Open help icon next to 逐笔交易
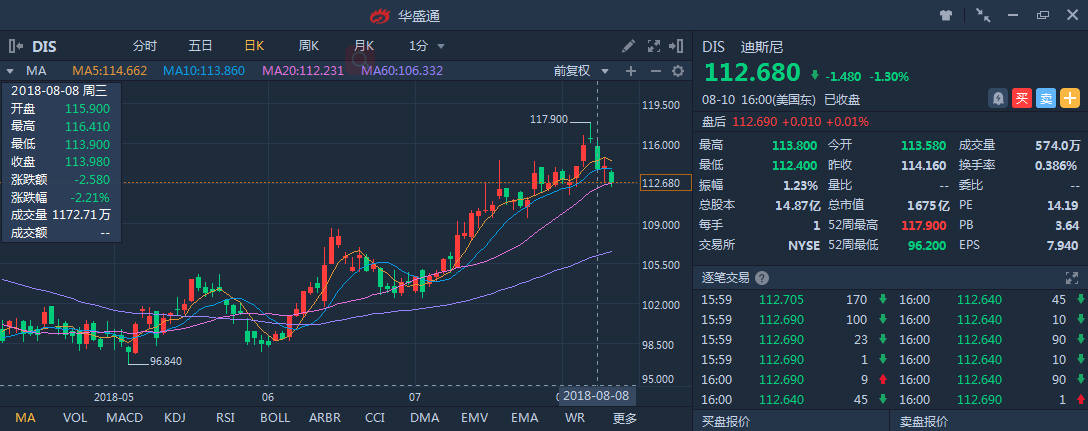The width and height of the screenshot is (1088, 431). click(x=762, y=278)
